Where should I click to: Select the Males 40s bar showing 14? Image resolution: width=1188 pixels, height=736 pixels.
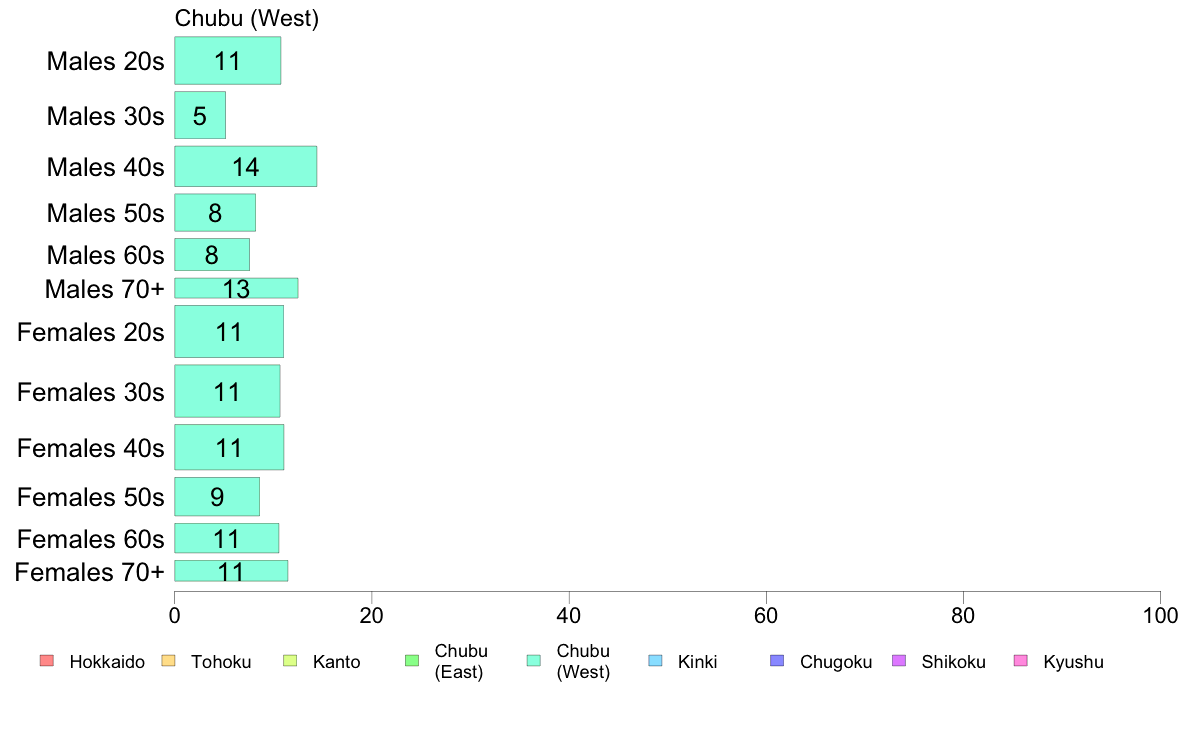(245, 166)
